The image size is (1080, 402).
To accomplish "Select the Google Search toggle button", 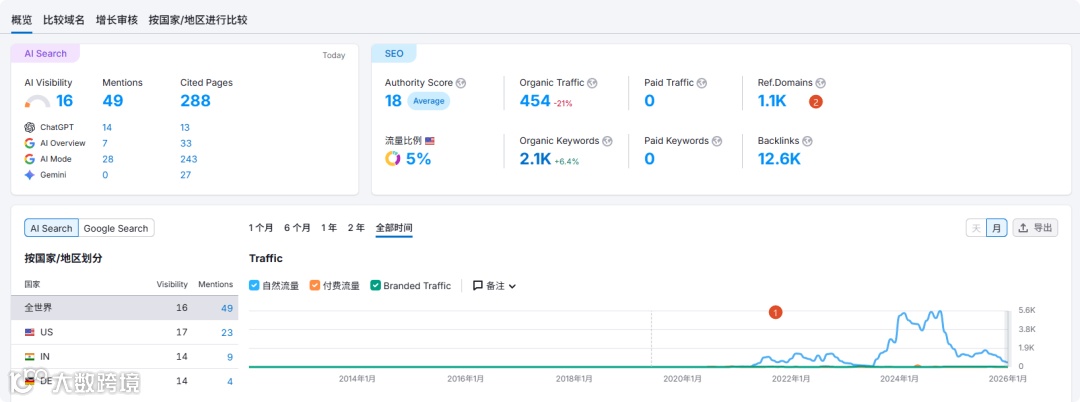I will (116, 228).
